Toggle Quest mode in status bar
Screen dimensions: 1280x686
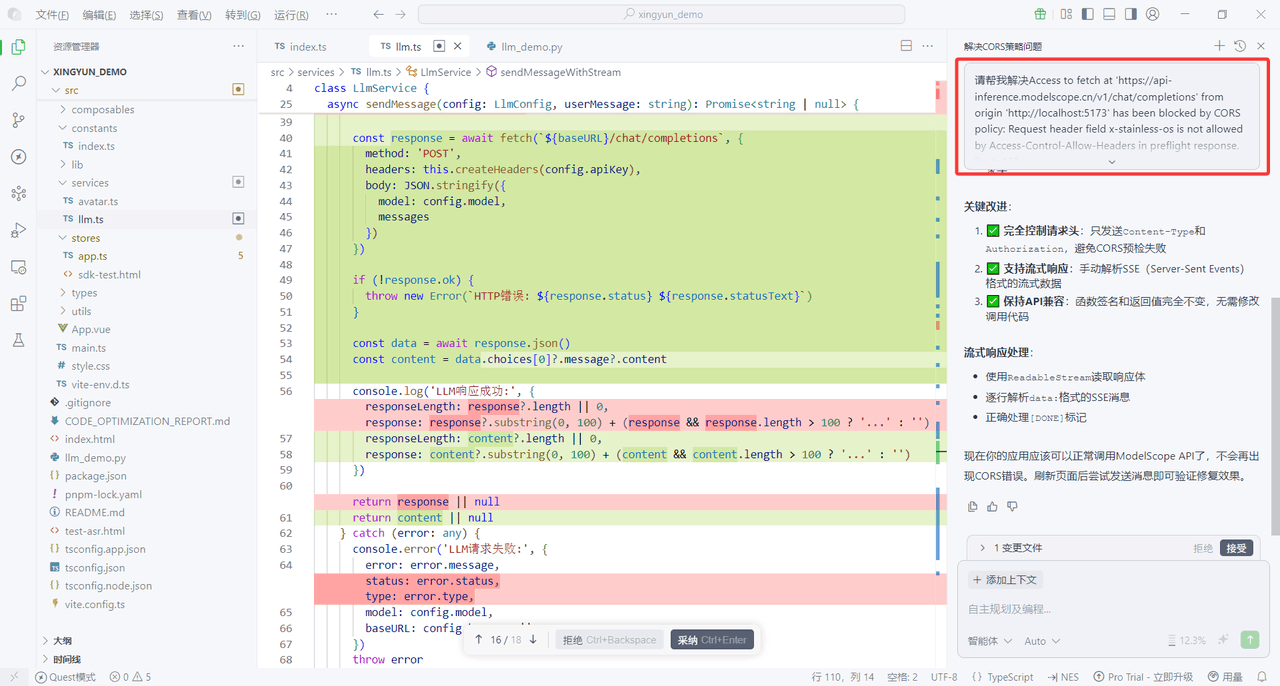point(66,677)
